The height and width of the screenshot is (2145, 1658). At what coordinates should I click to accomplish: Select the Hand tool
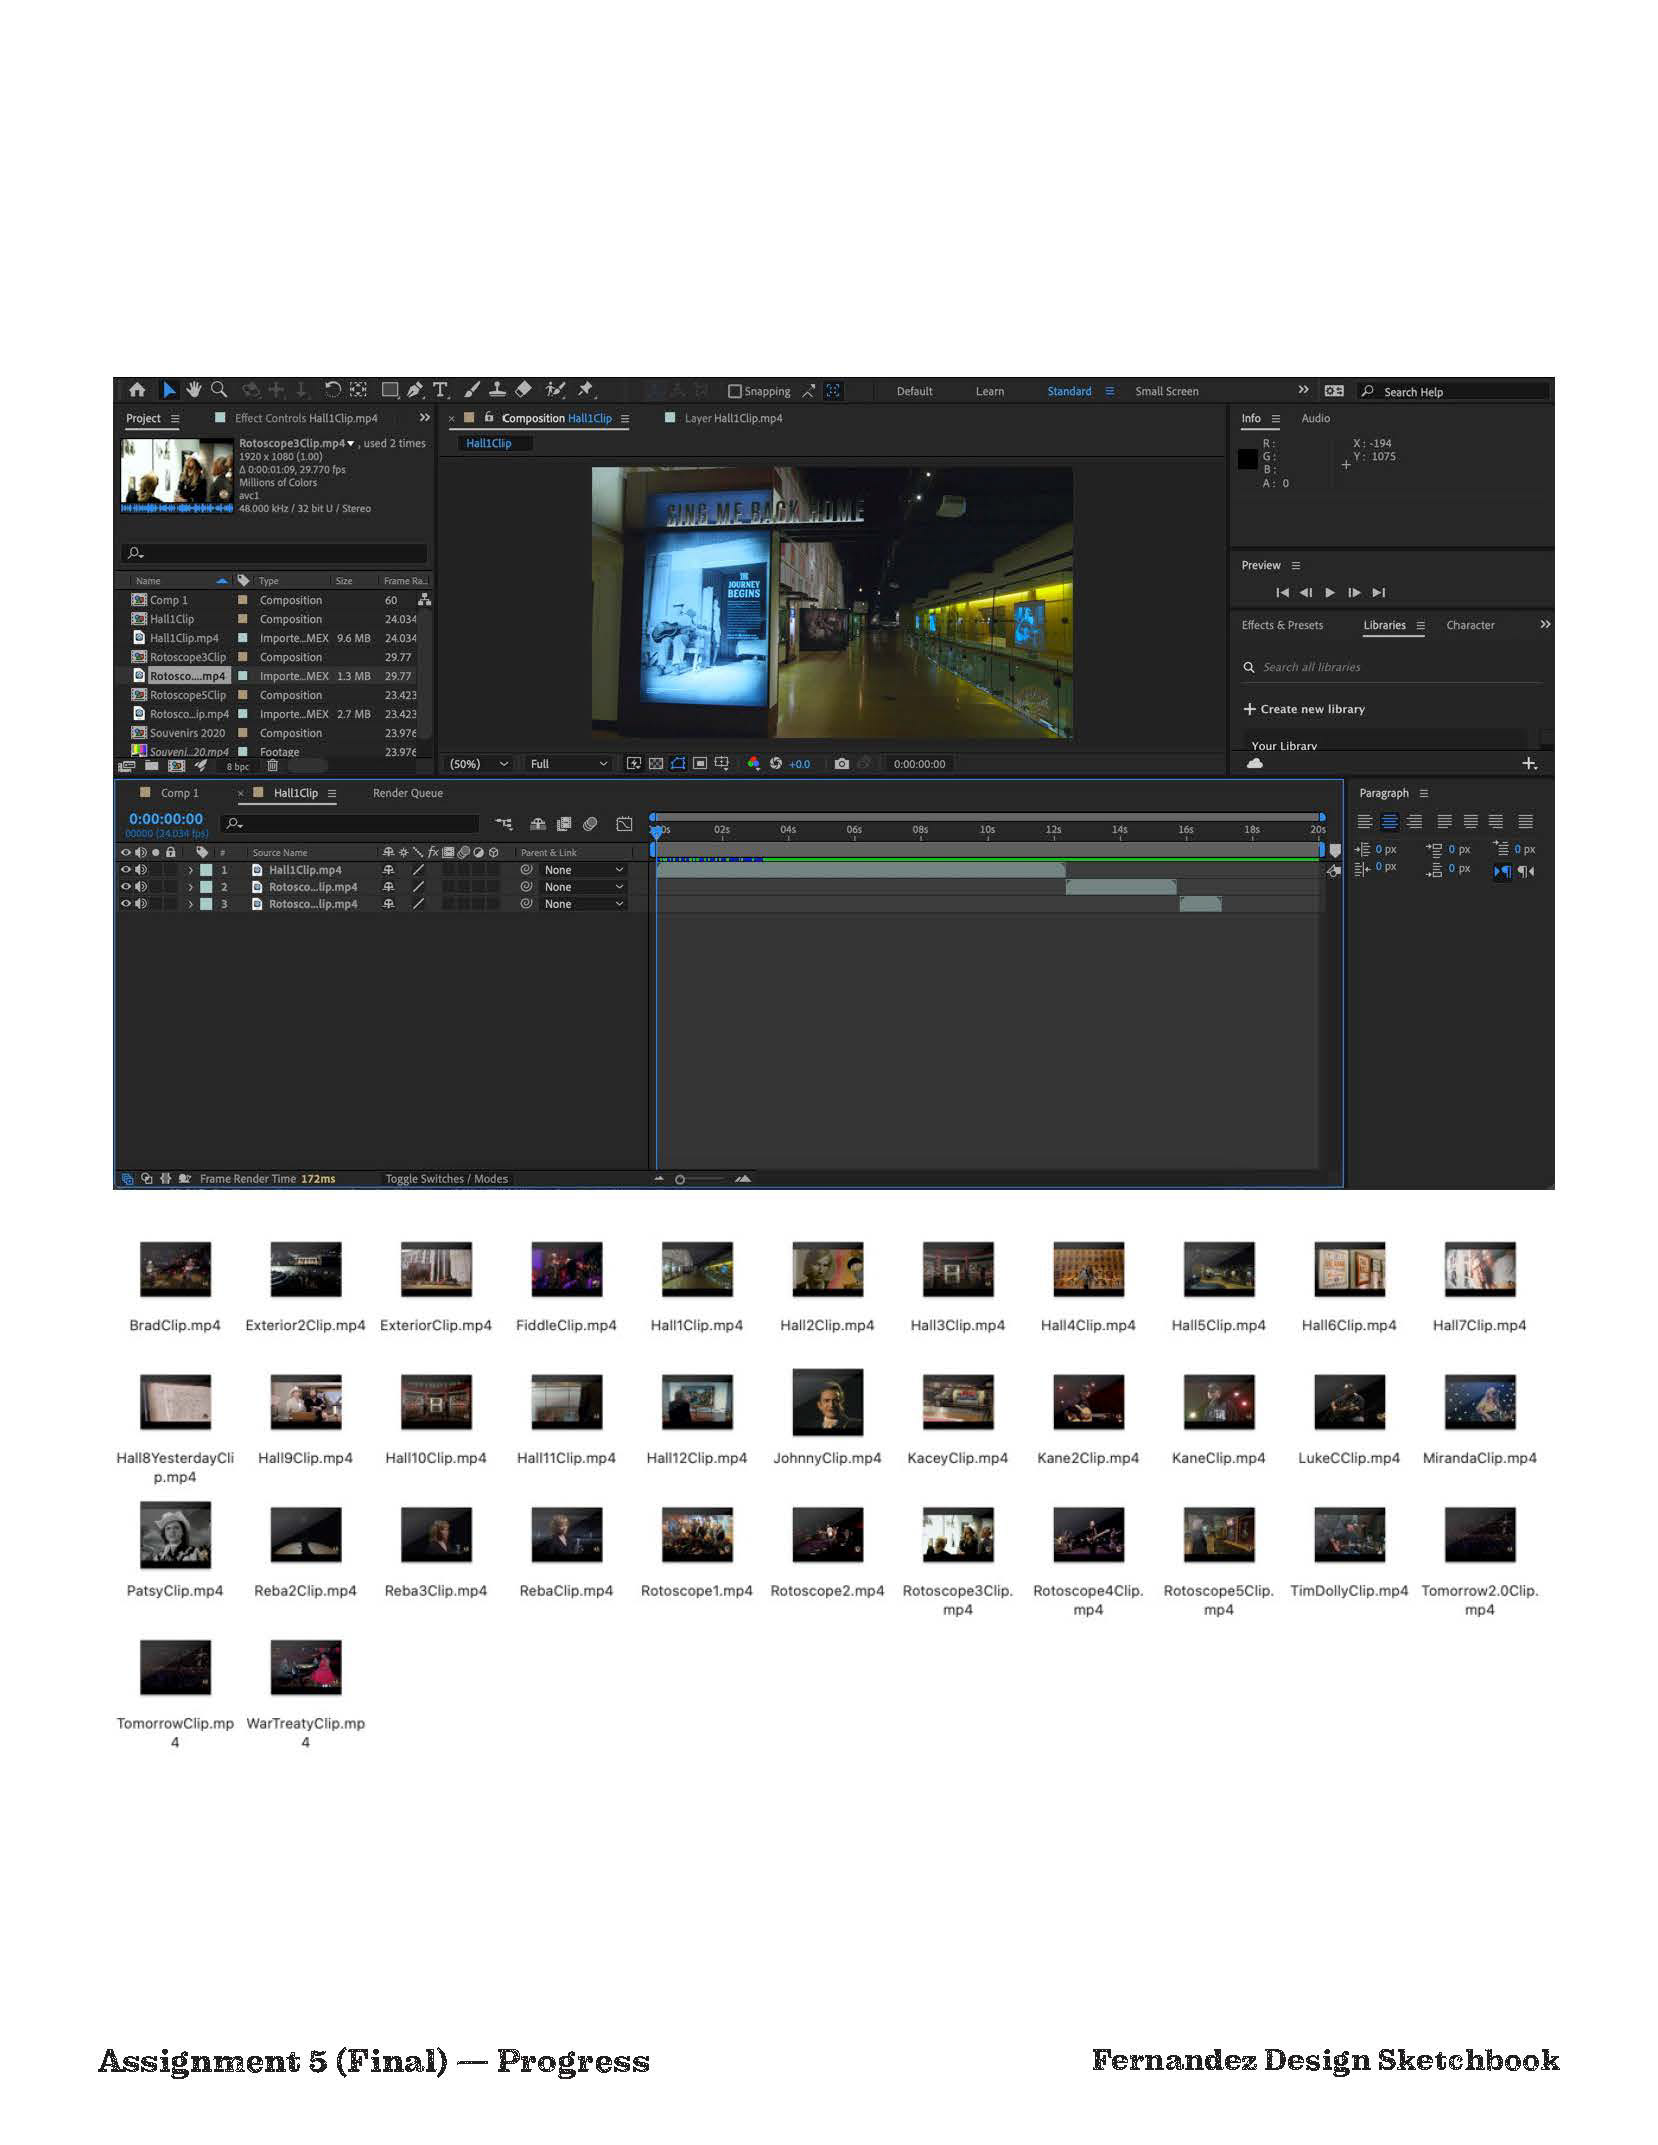click(194, 390)
